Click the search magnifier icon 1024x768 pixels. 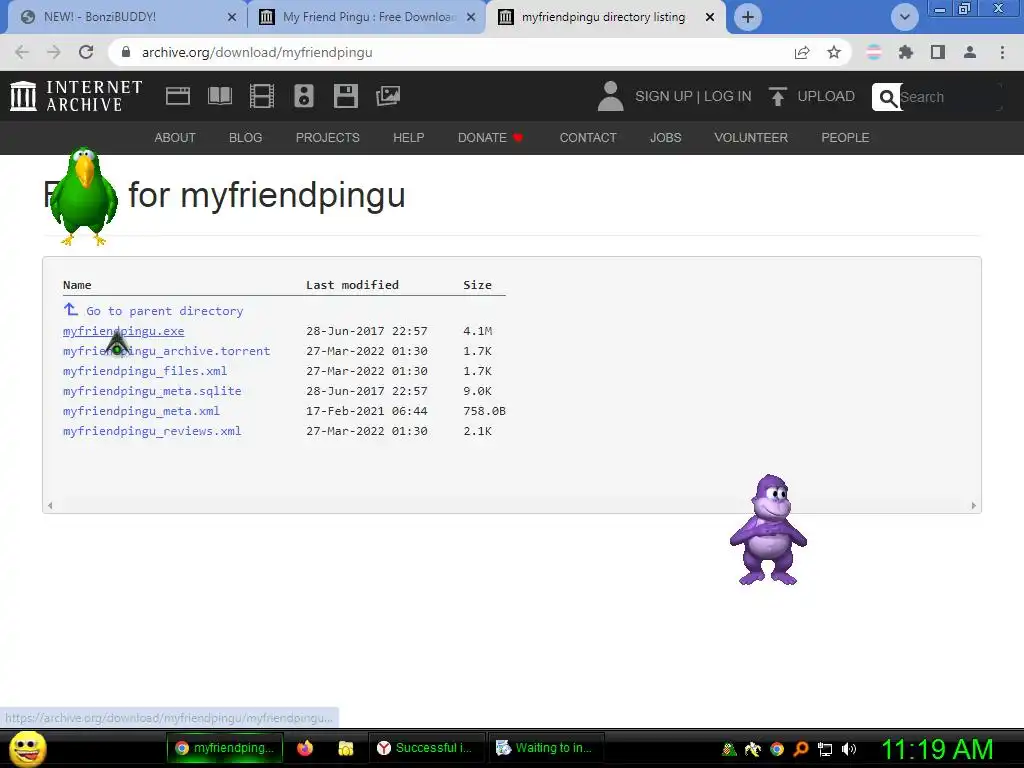tap(887, 97)
